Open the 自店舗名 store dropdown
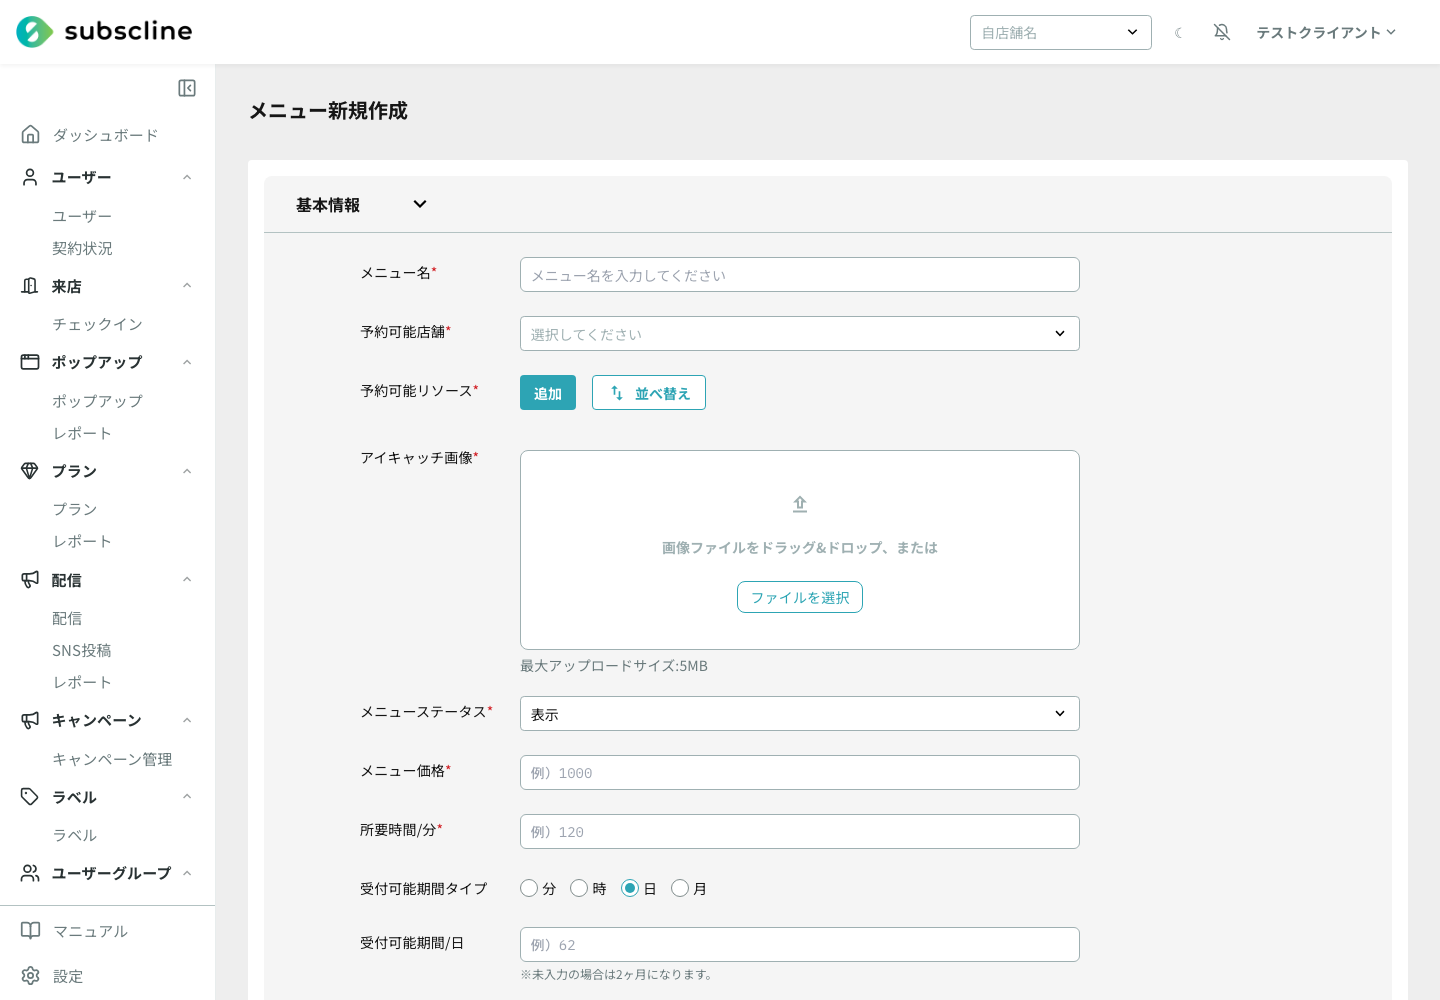Image resolution: width=1440 pixels, height=1000 pixels. point(1061,32)
